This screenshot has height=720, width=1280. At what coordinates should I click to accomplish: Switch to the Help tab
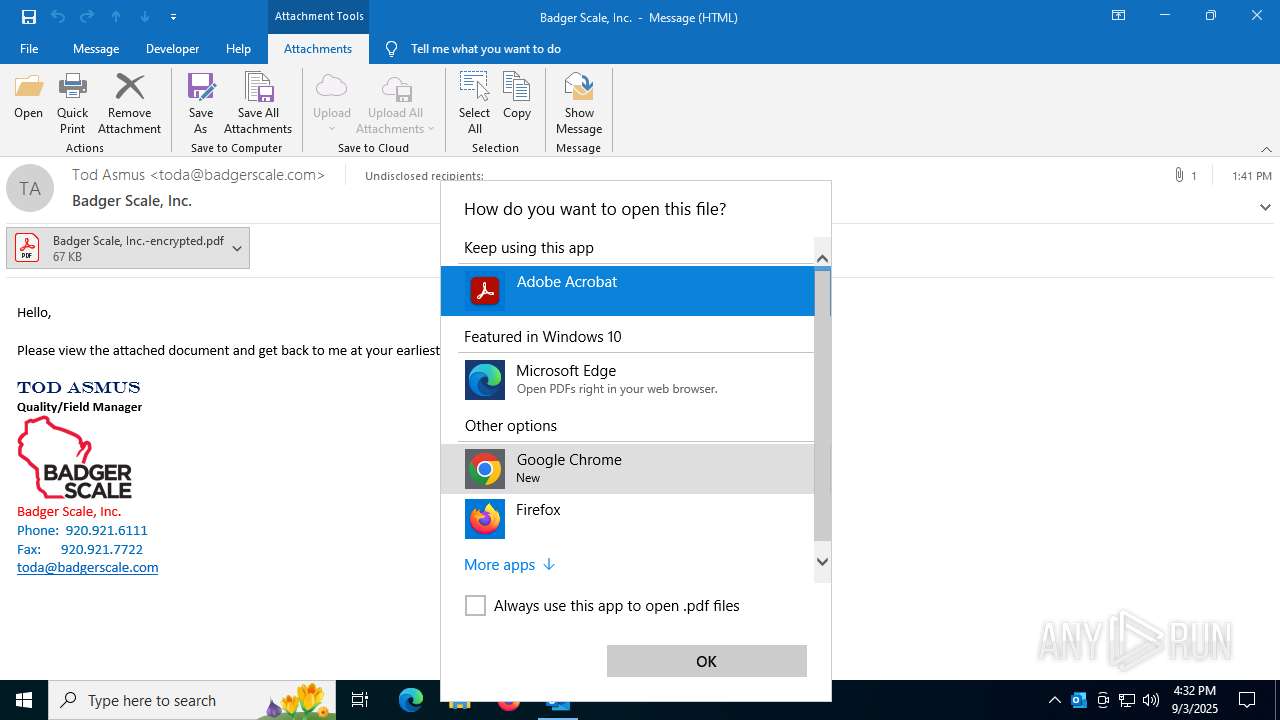click(x=238, y=49)
